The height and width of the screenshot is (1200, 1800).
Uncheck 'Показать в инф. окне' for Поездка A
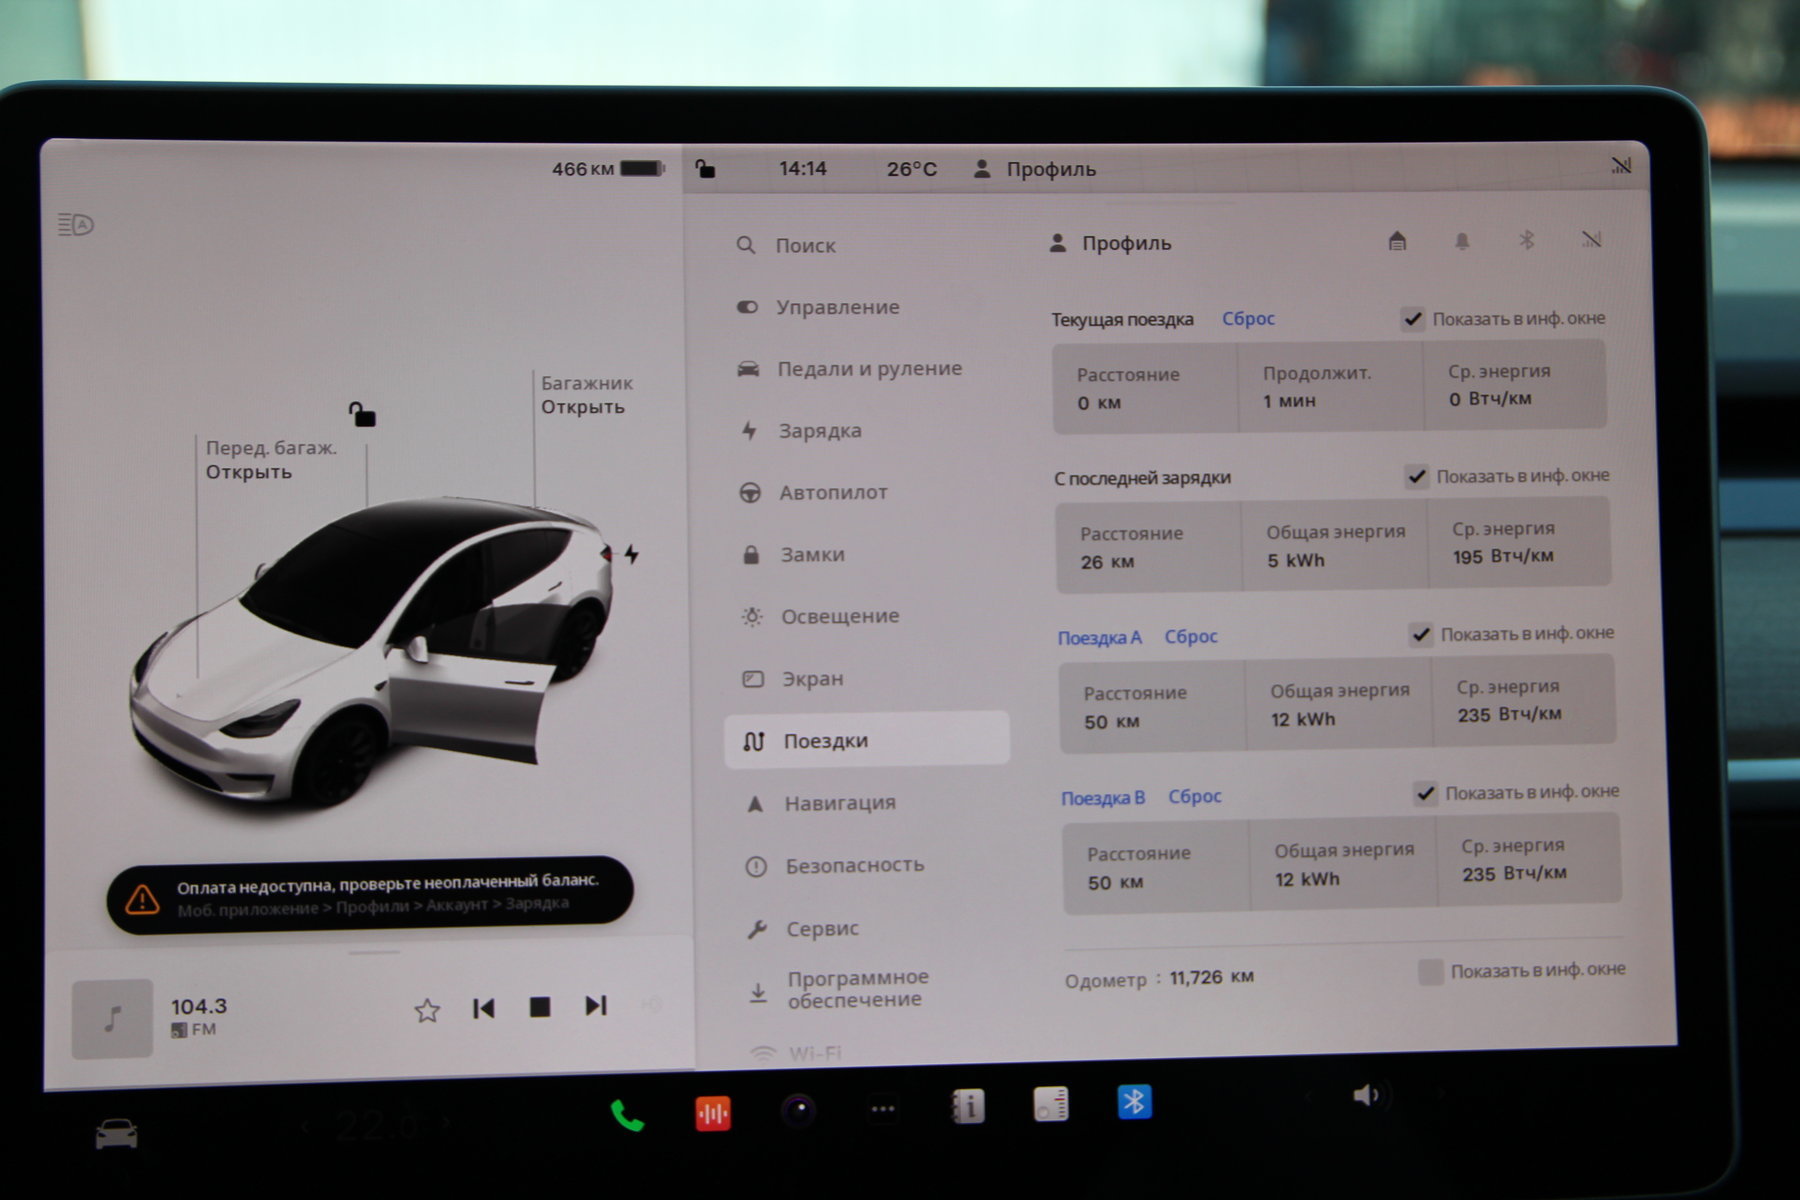[x=1420, y=634]
